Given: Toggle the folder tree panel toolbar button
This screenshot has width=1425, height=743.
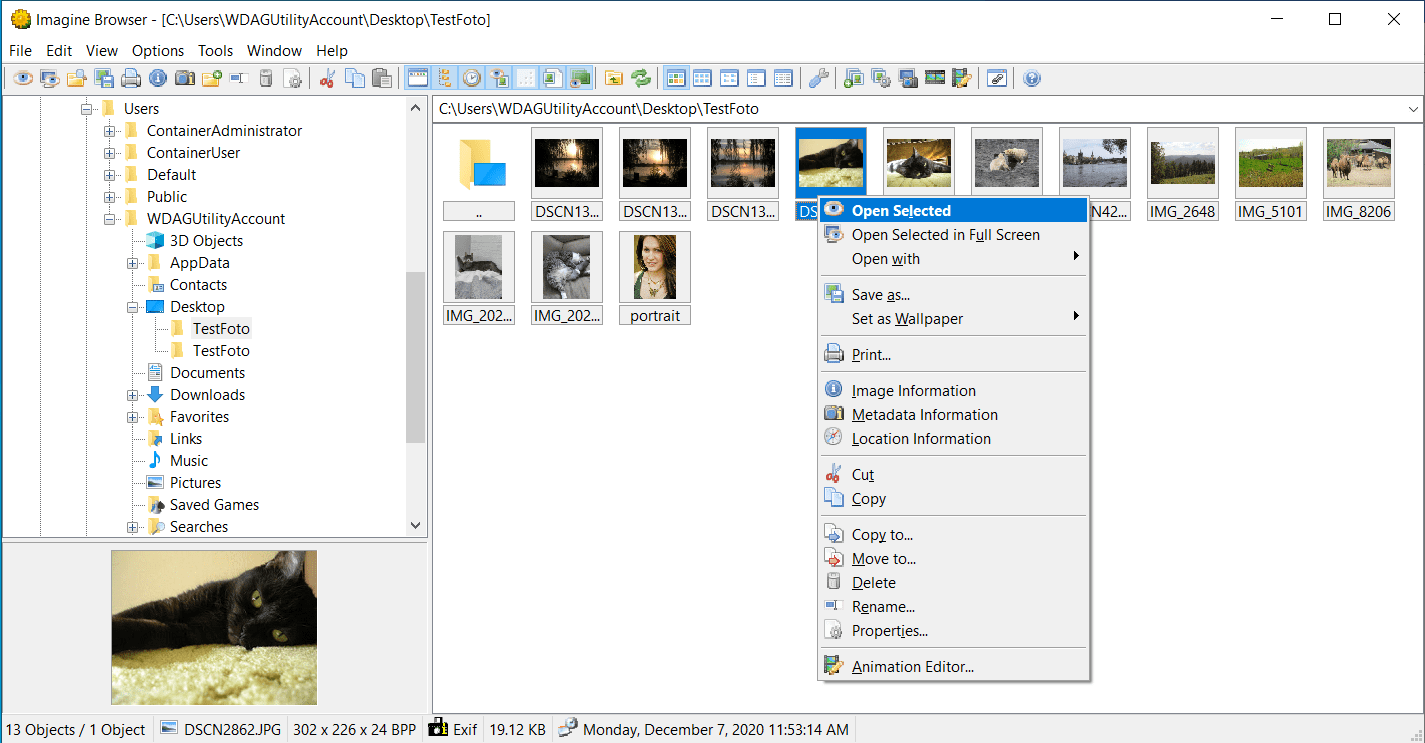Looking at the screenshot, I should coord(445,78).
